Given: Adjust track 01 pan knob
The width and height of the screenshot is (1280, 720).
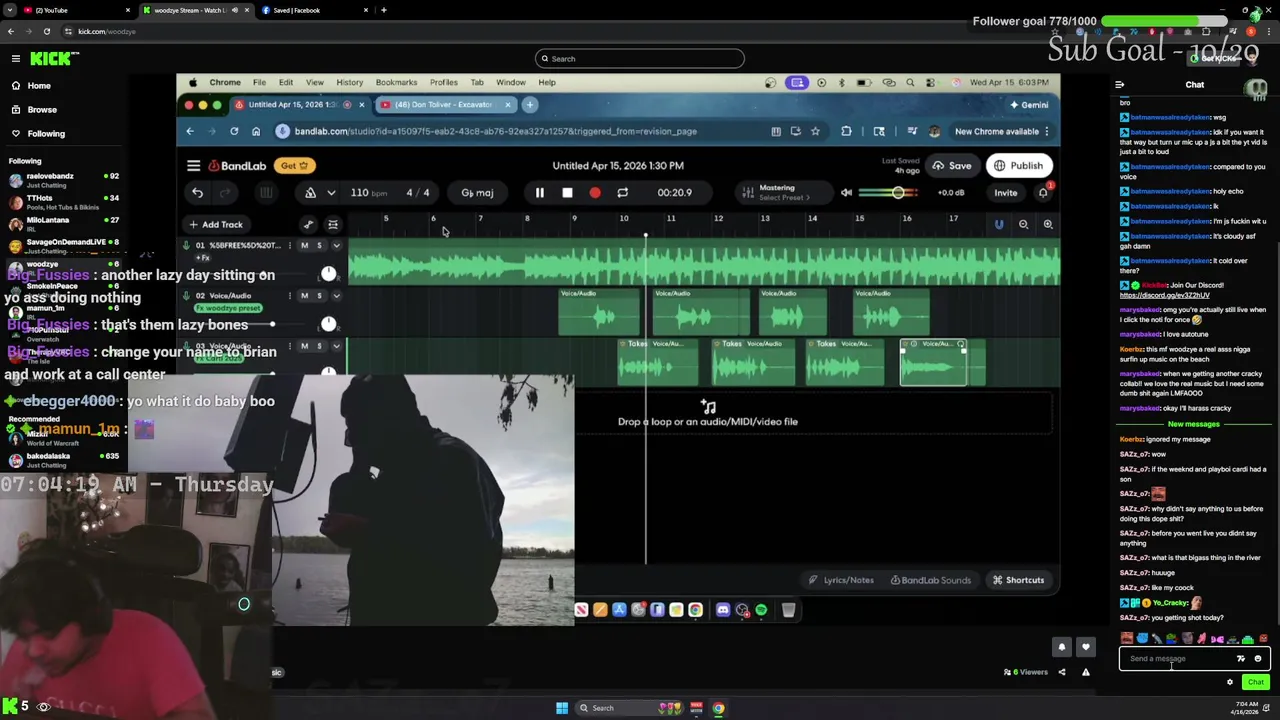Looking at the screenshot, I should point(328,273).
